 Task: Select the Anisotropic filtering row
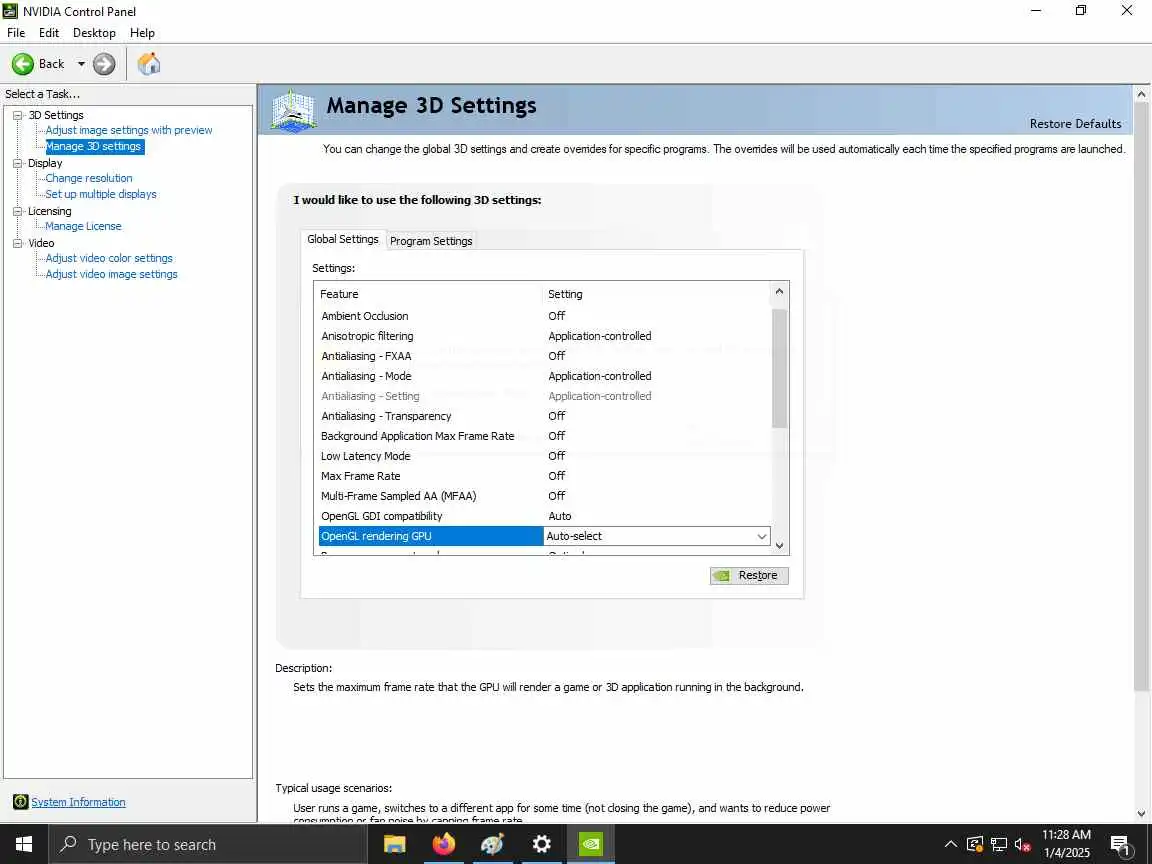coord(544,336)
